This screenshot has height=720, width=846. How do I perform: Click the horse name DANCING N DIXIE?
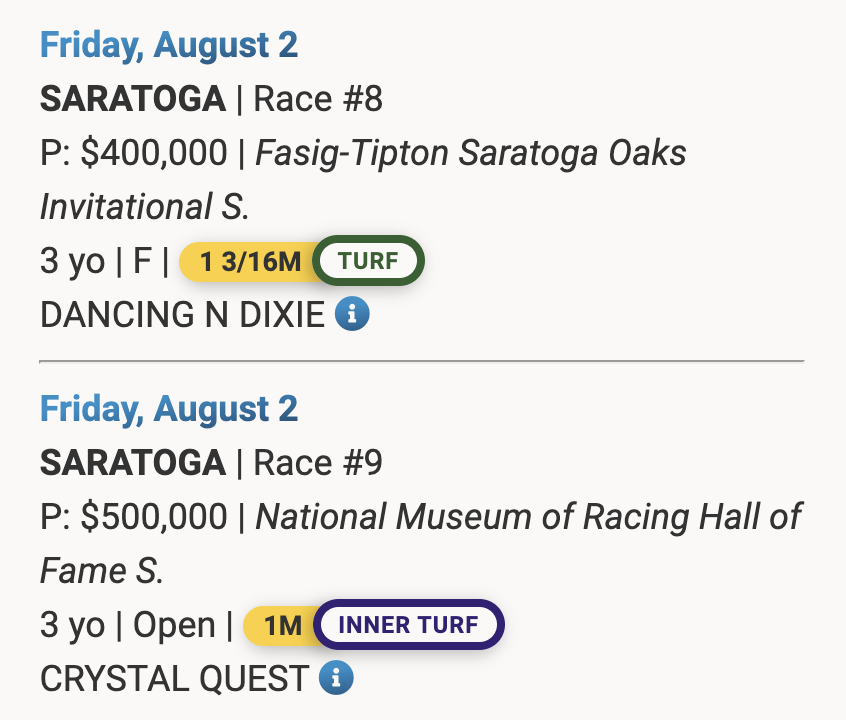point(182,316)
